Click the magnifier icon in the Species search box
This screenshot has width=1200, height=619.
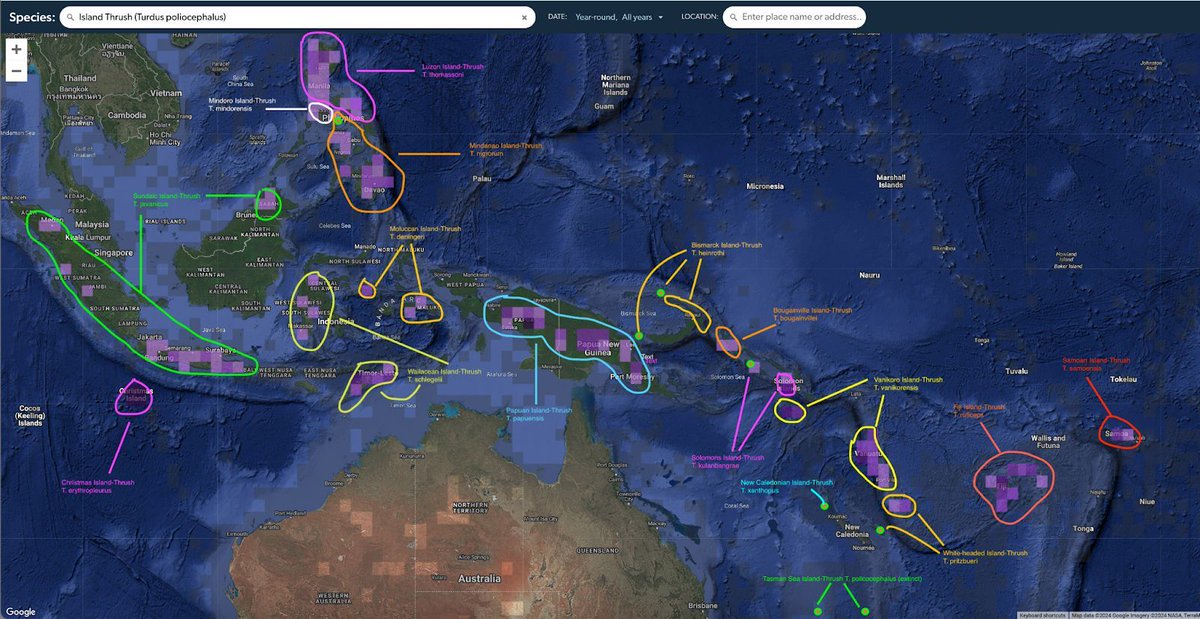[x=69, y=17]
